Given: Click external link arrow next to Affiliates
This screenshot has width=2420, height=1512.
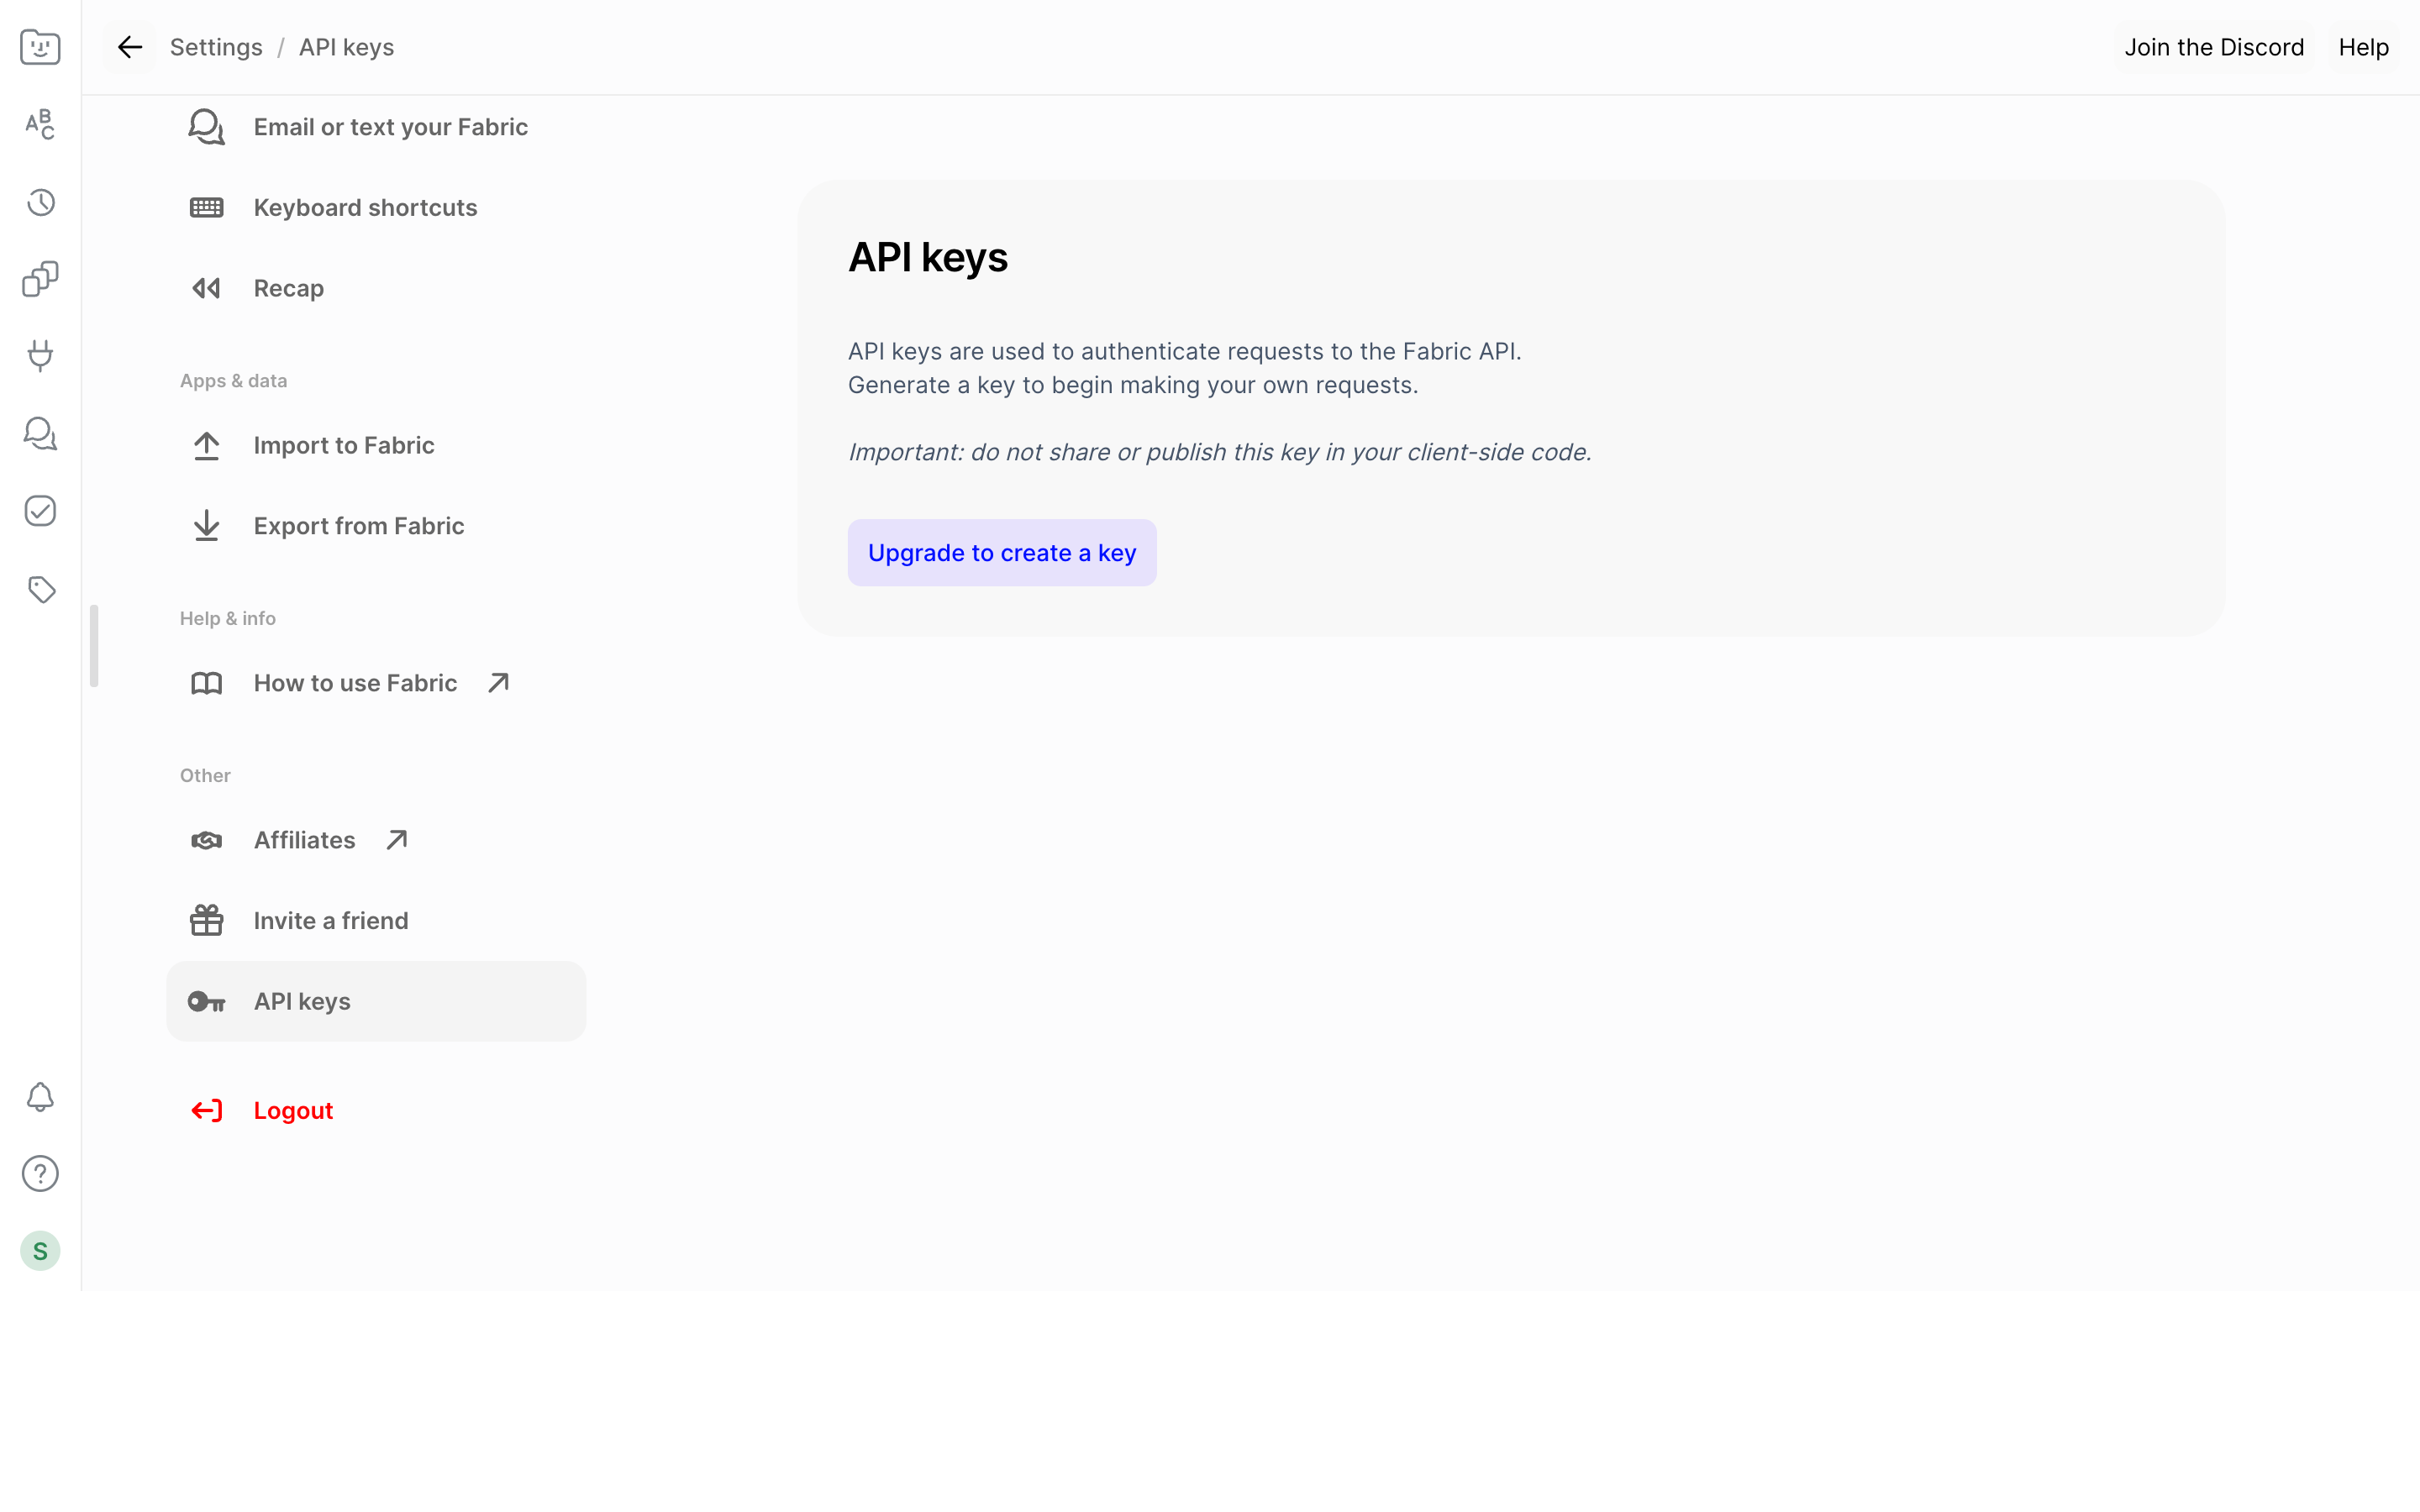Looking at the screenshot, I should pos(397,840).
